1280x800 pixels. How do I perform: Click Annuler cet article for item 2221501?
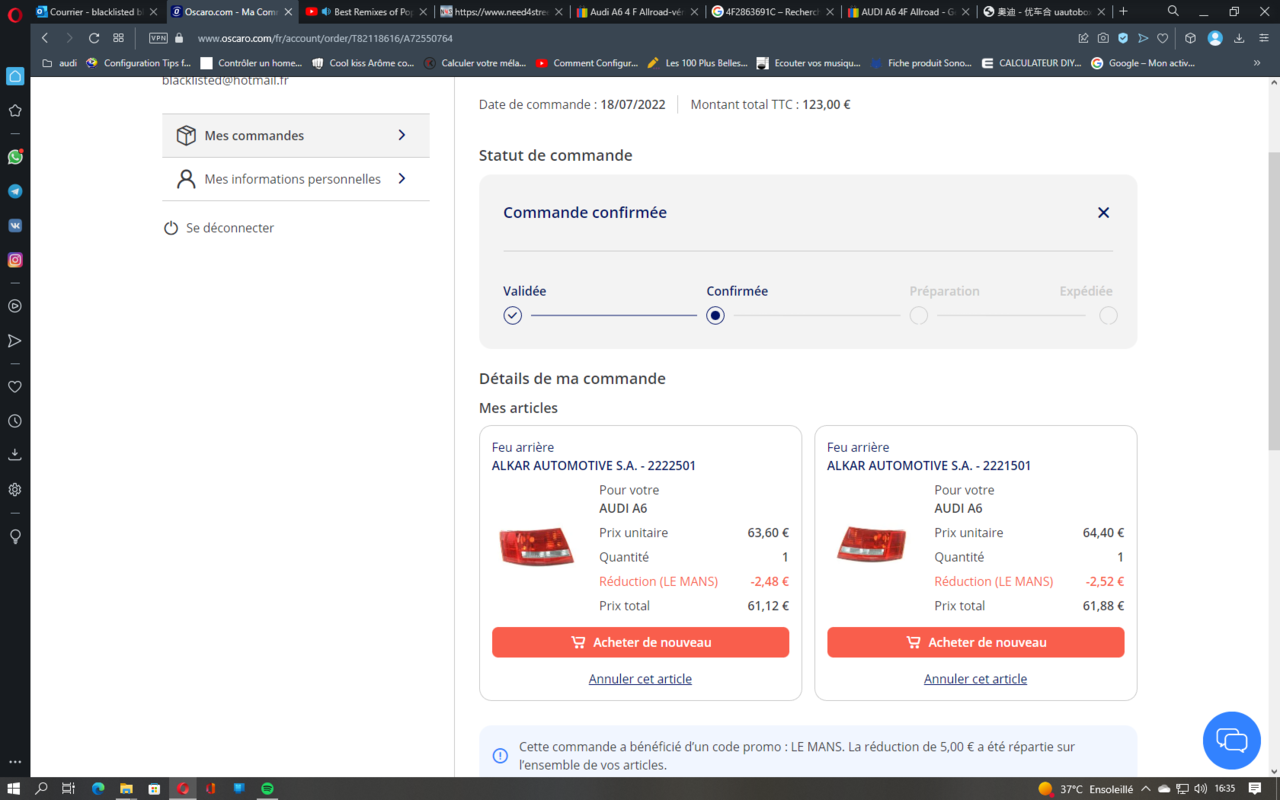click(x=975, y=679)
